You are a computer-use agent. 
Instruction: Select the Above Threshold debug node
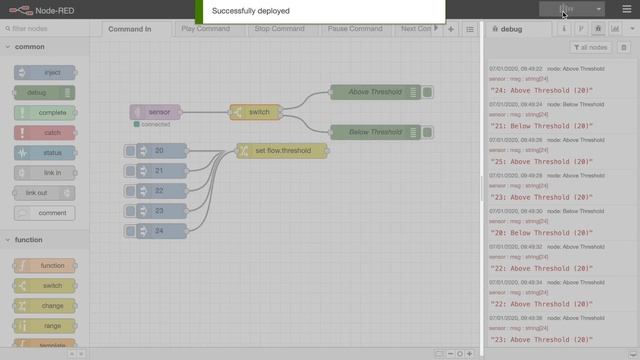point(375,92)
